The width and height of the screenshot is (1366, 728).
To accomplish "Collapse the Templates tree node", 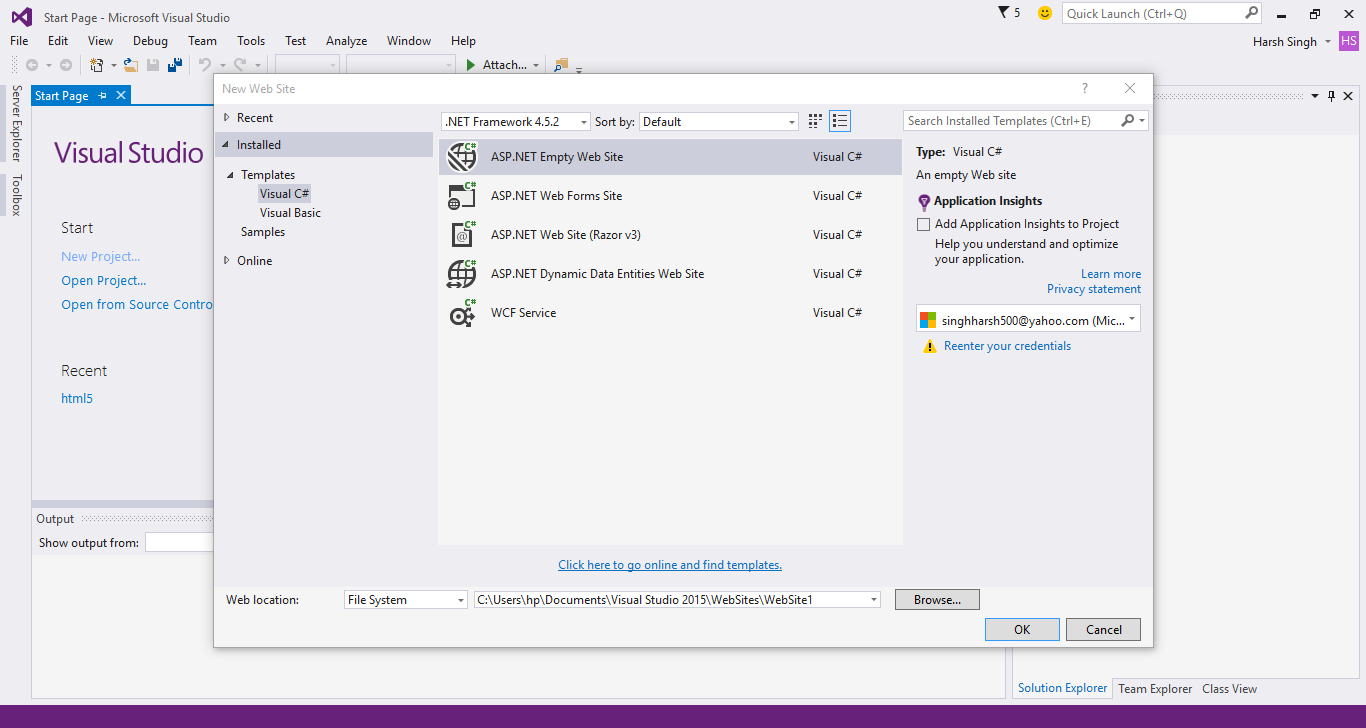I will (231, 175).
